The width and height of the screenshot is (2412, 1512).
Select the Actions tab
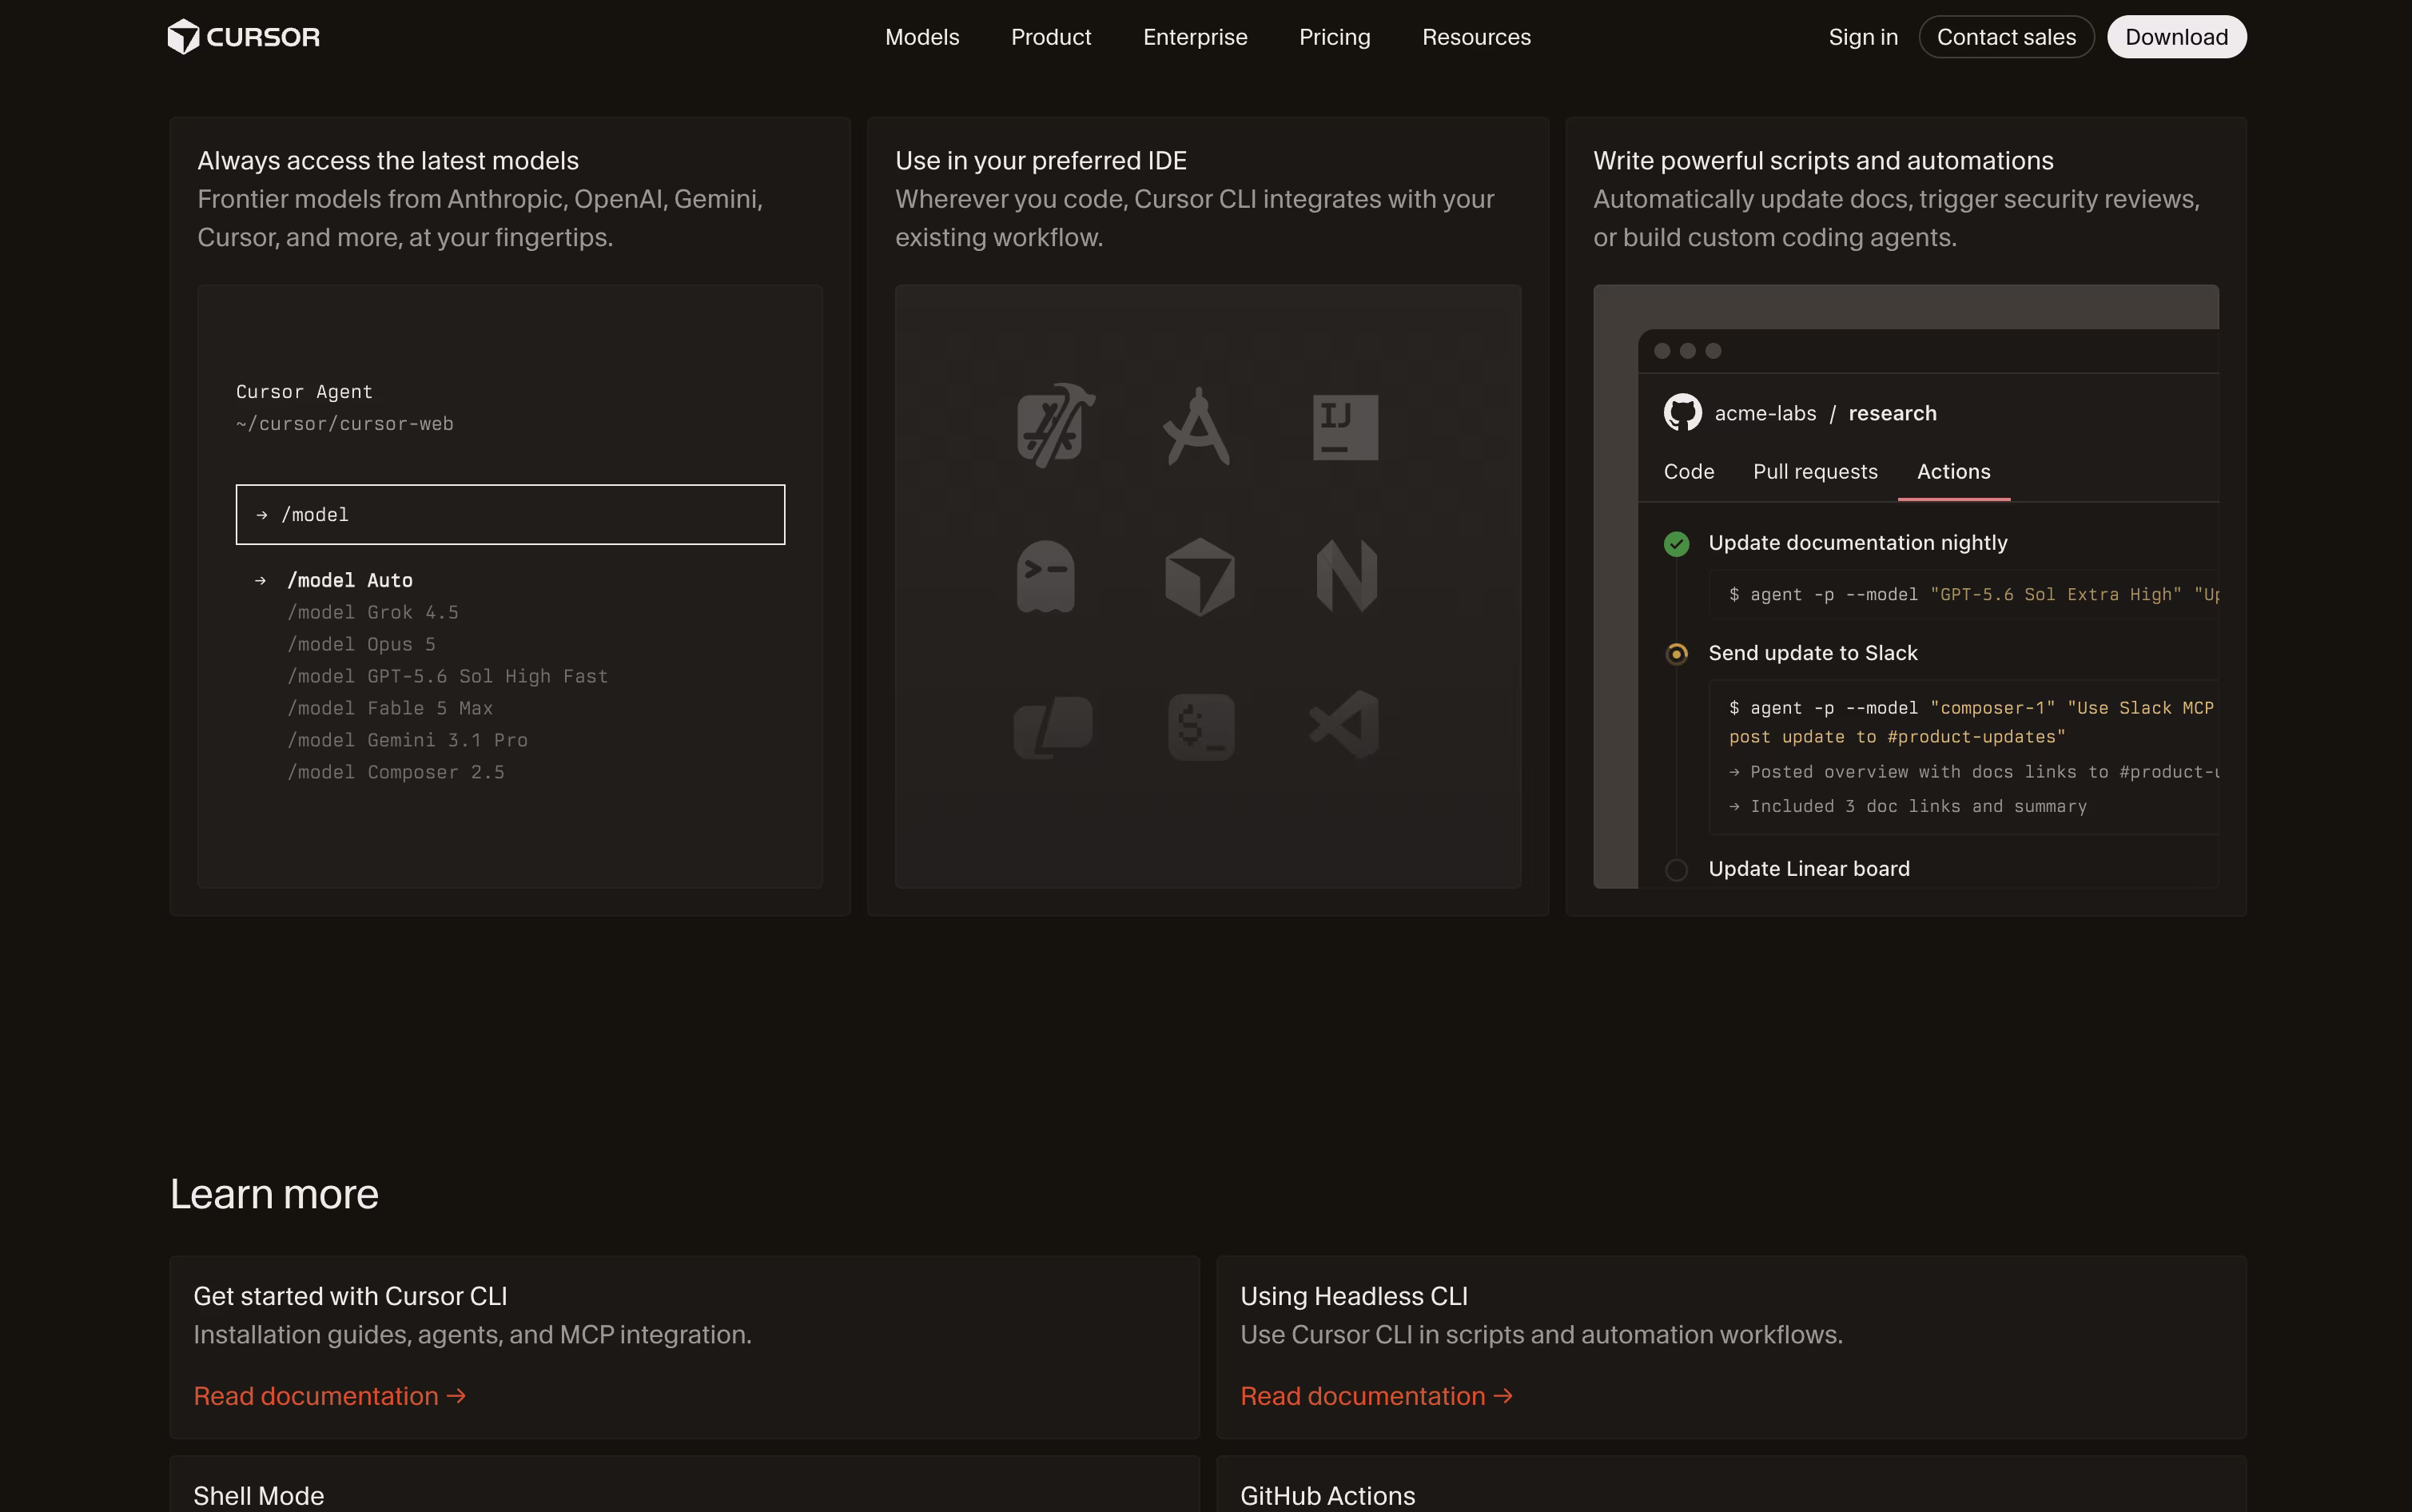coord(1953,472)
